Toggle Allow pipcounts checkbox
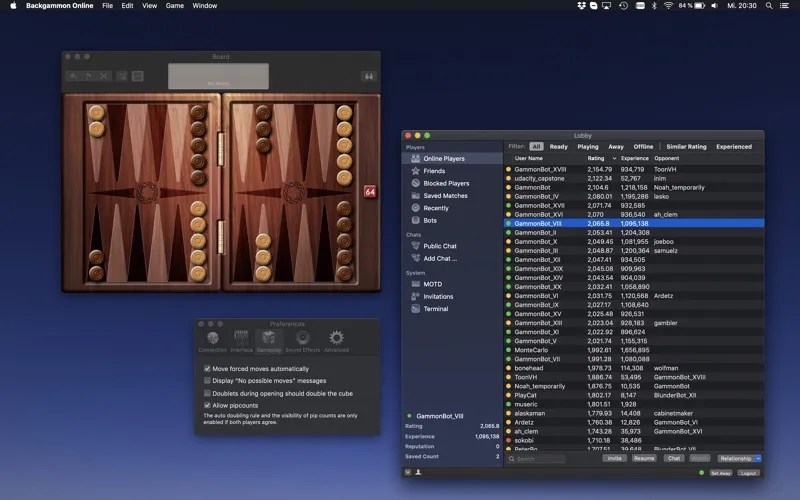The width and height of the screenshot is (800, 500). [x=207, y=406]
